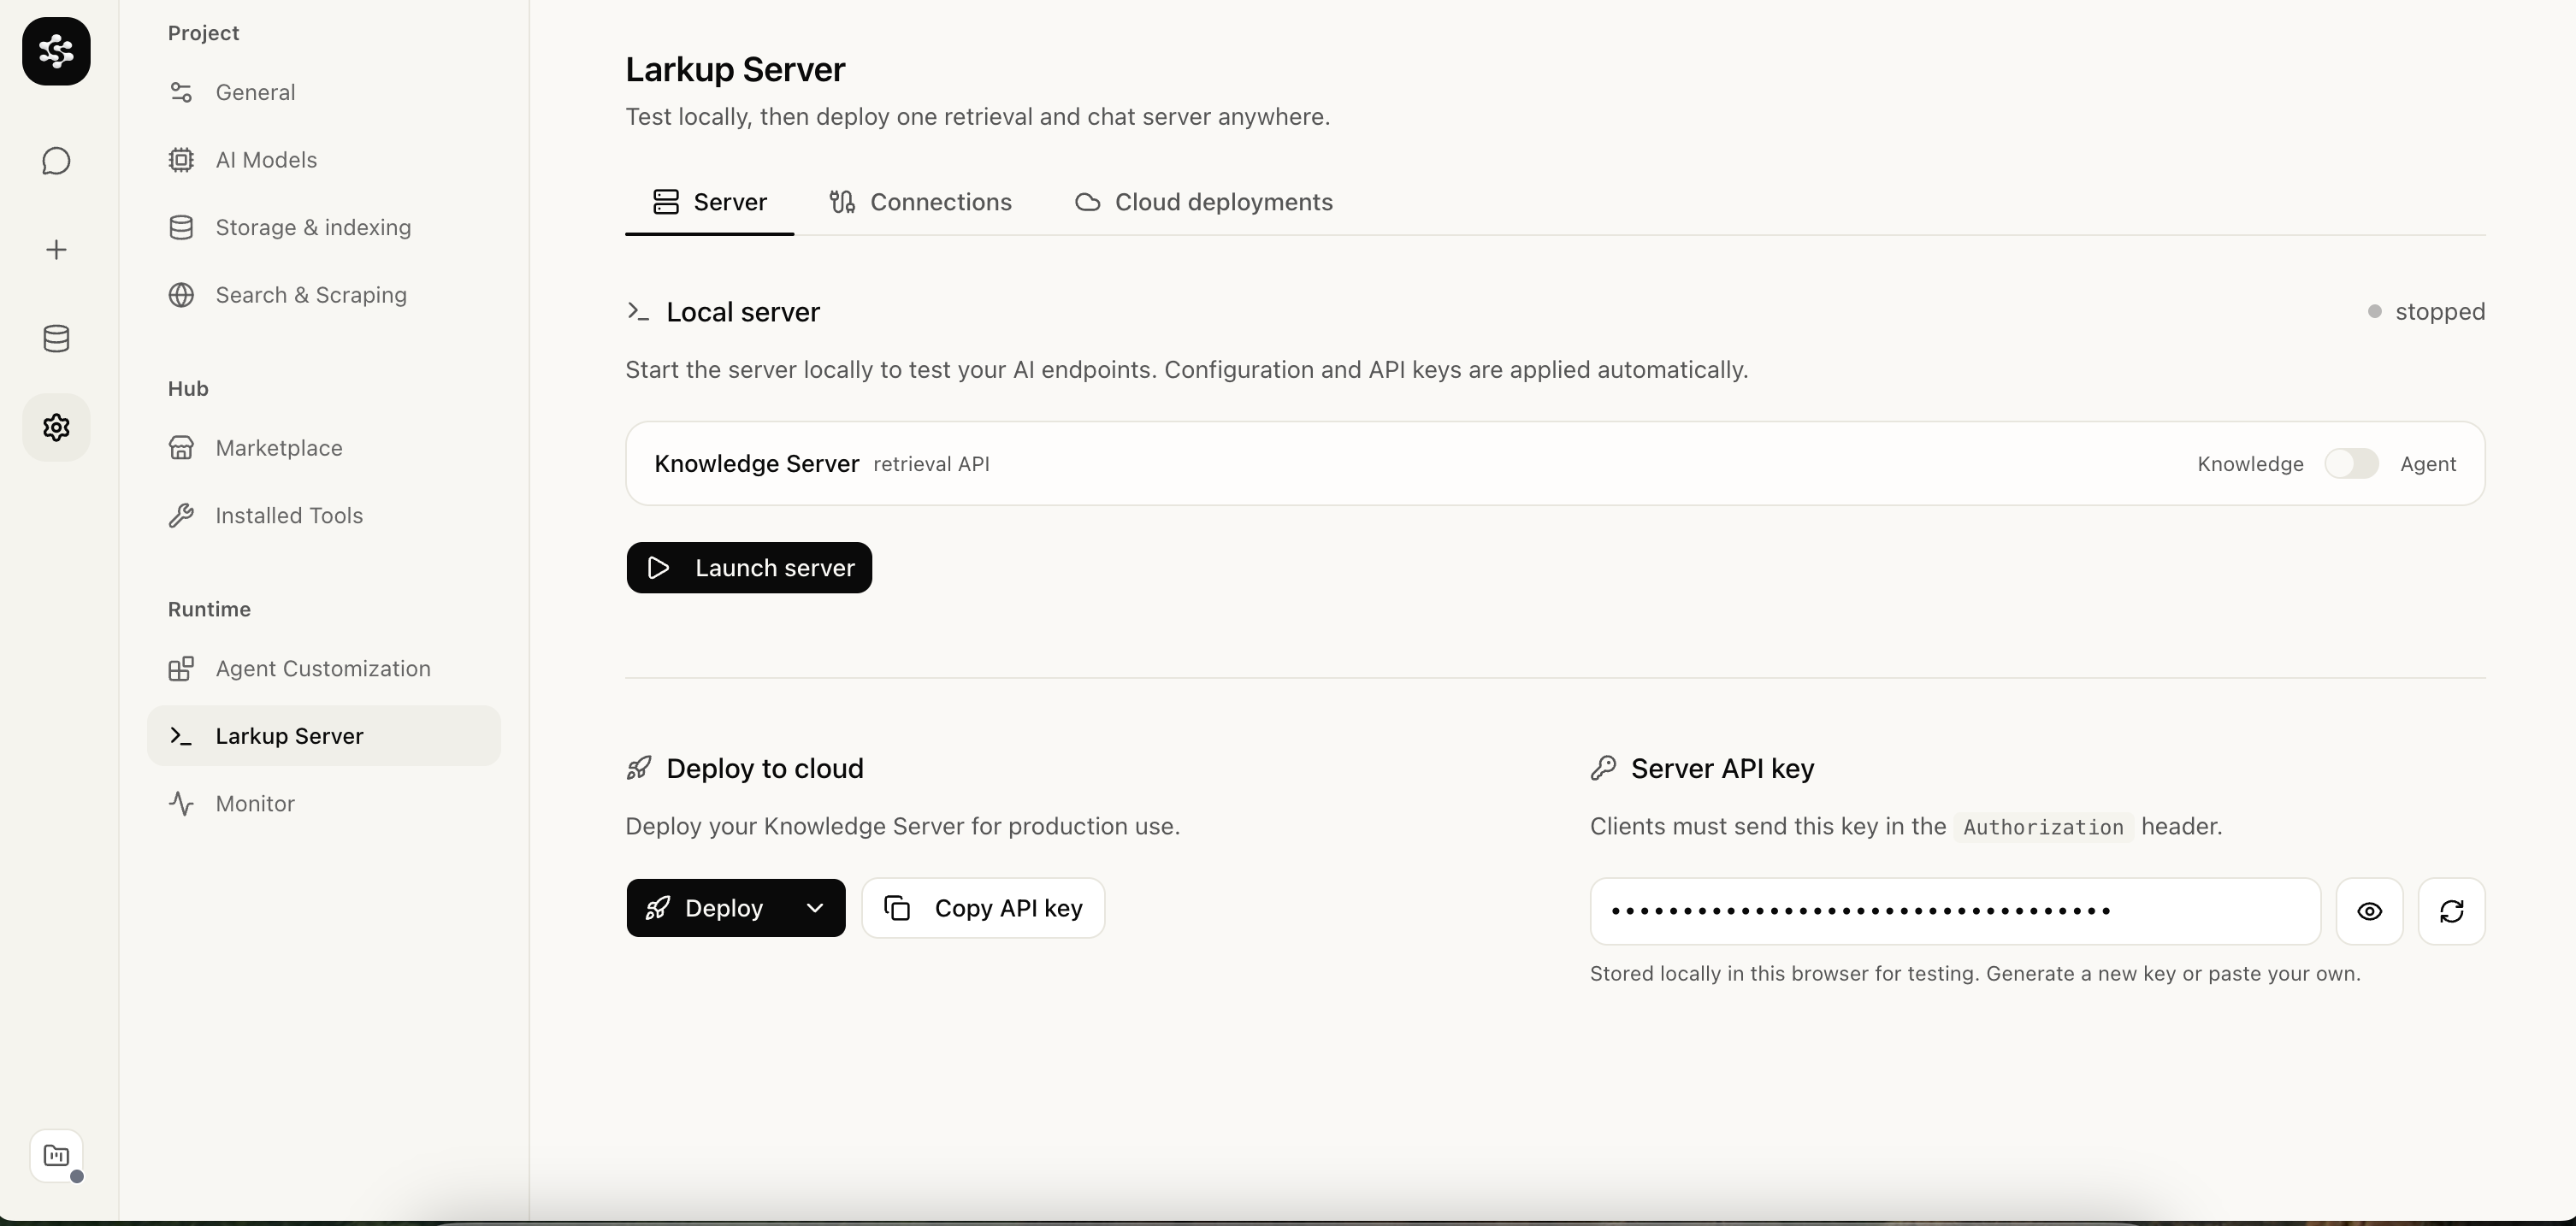
Task: Click the Storage & indexing cylinder icon
Action: (x=181, y=227)
